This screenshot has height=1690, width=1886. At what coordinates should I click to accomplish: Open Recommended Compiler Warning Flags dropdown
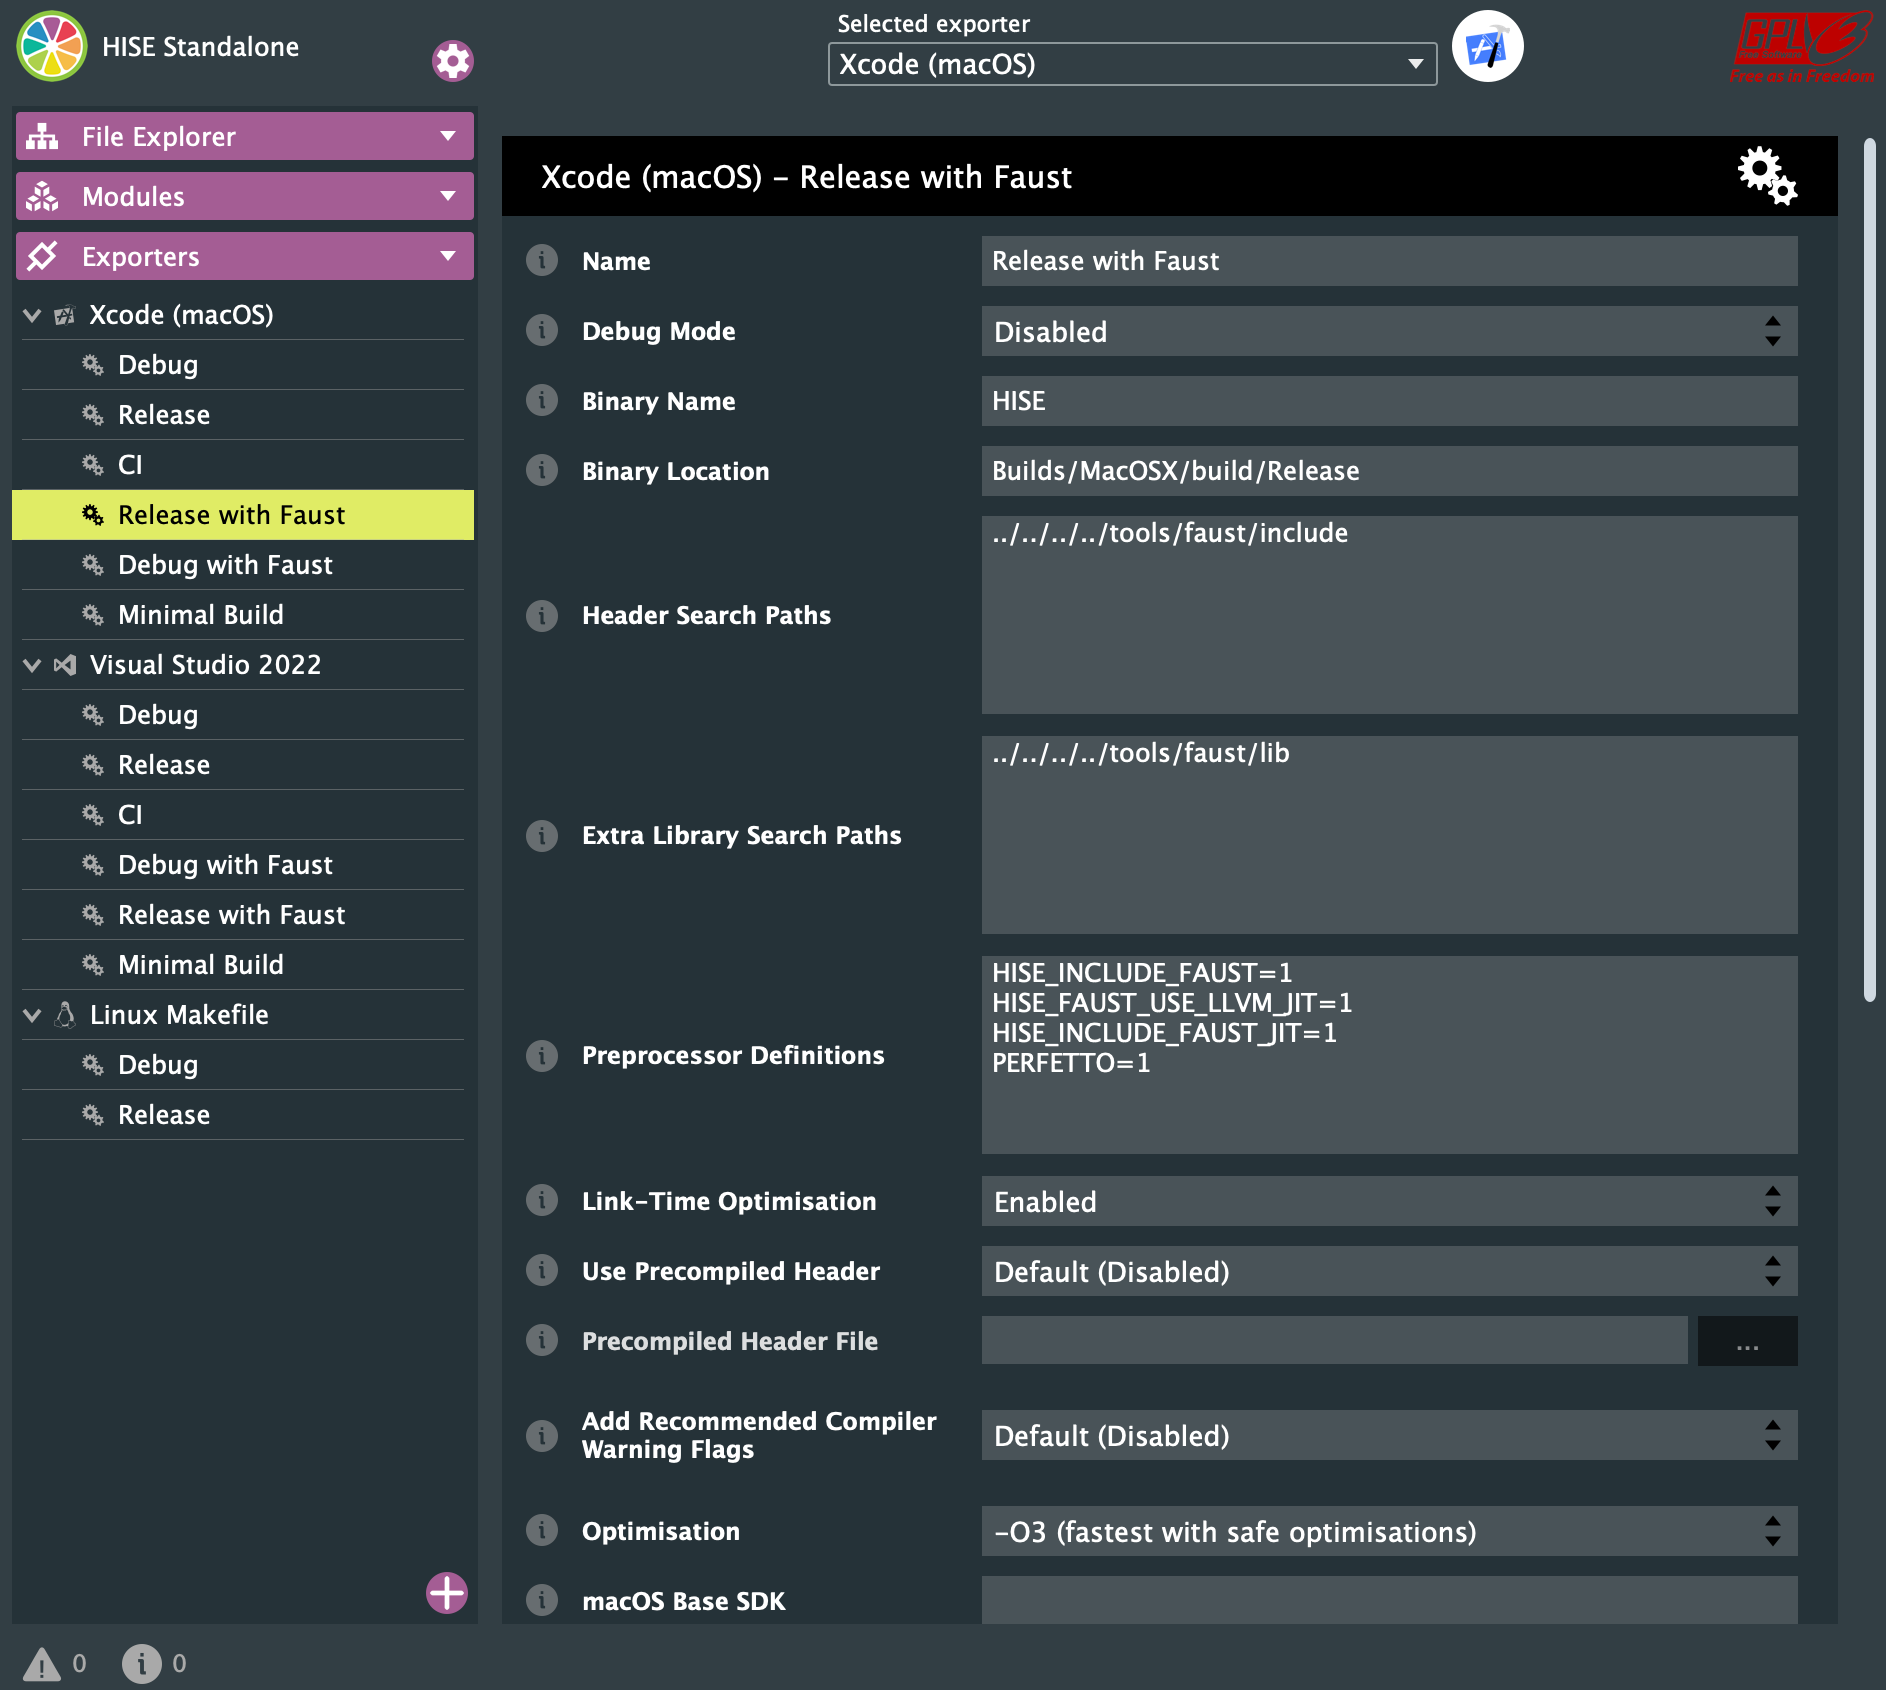(1389, 1435)
